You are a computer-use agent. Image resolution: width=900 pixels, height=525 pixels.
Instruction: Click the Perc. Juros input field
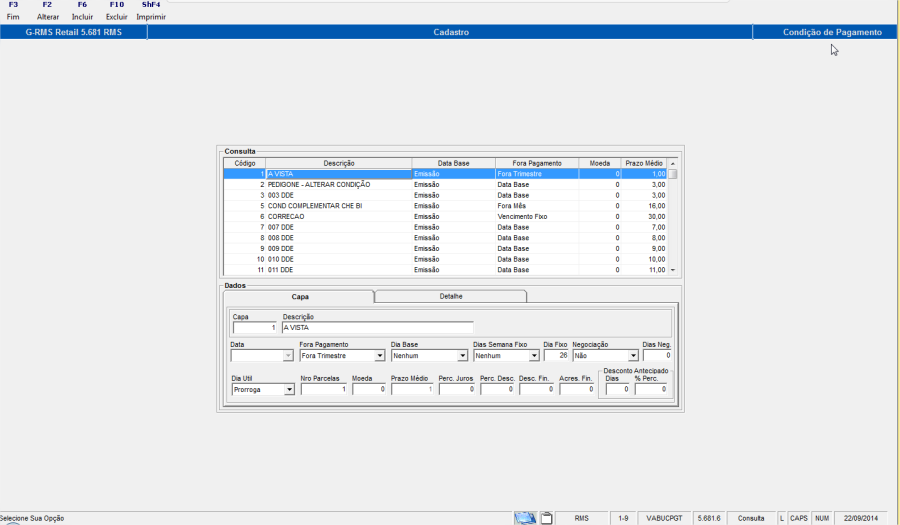(x=457, y=390)
